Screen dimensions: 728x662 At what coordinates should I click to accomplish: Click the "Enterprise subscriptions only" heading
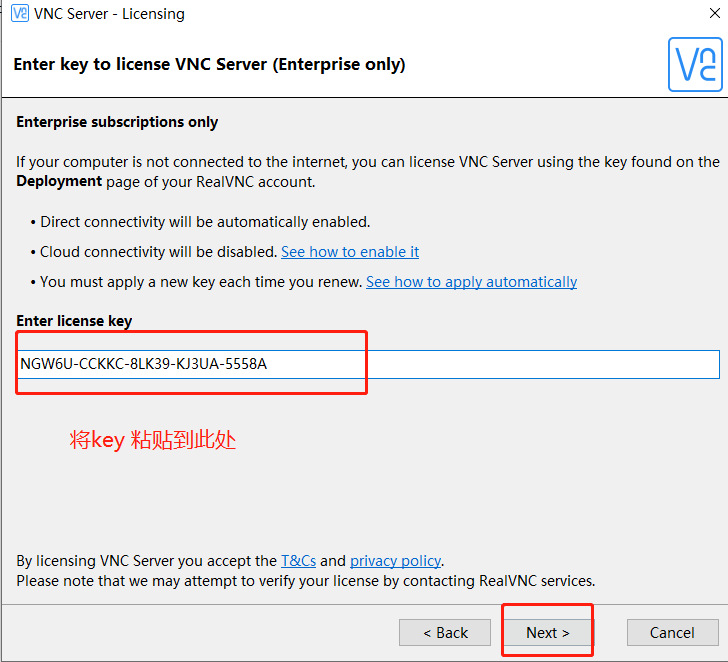(x=117, y=122)
